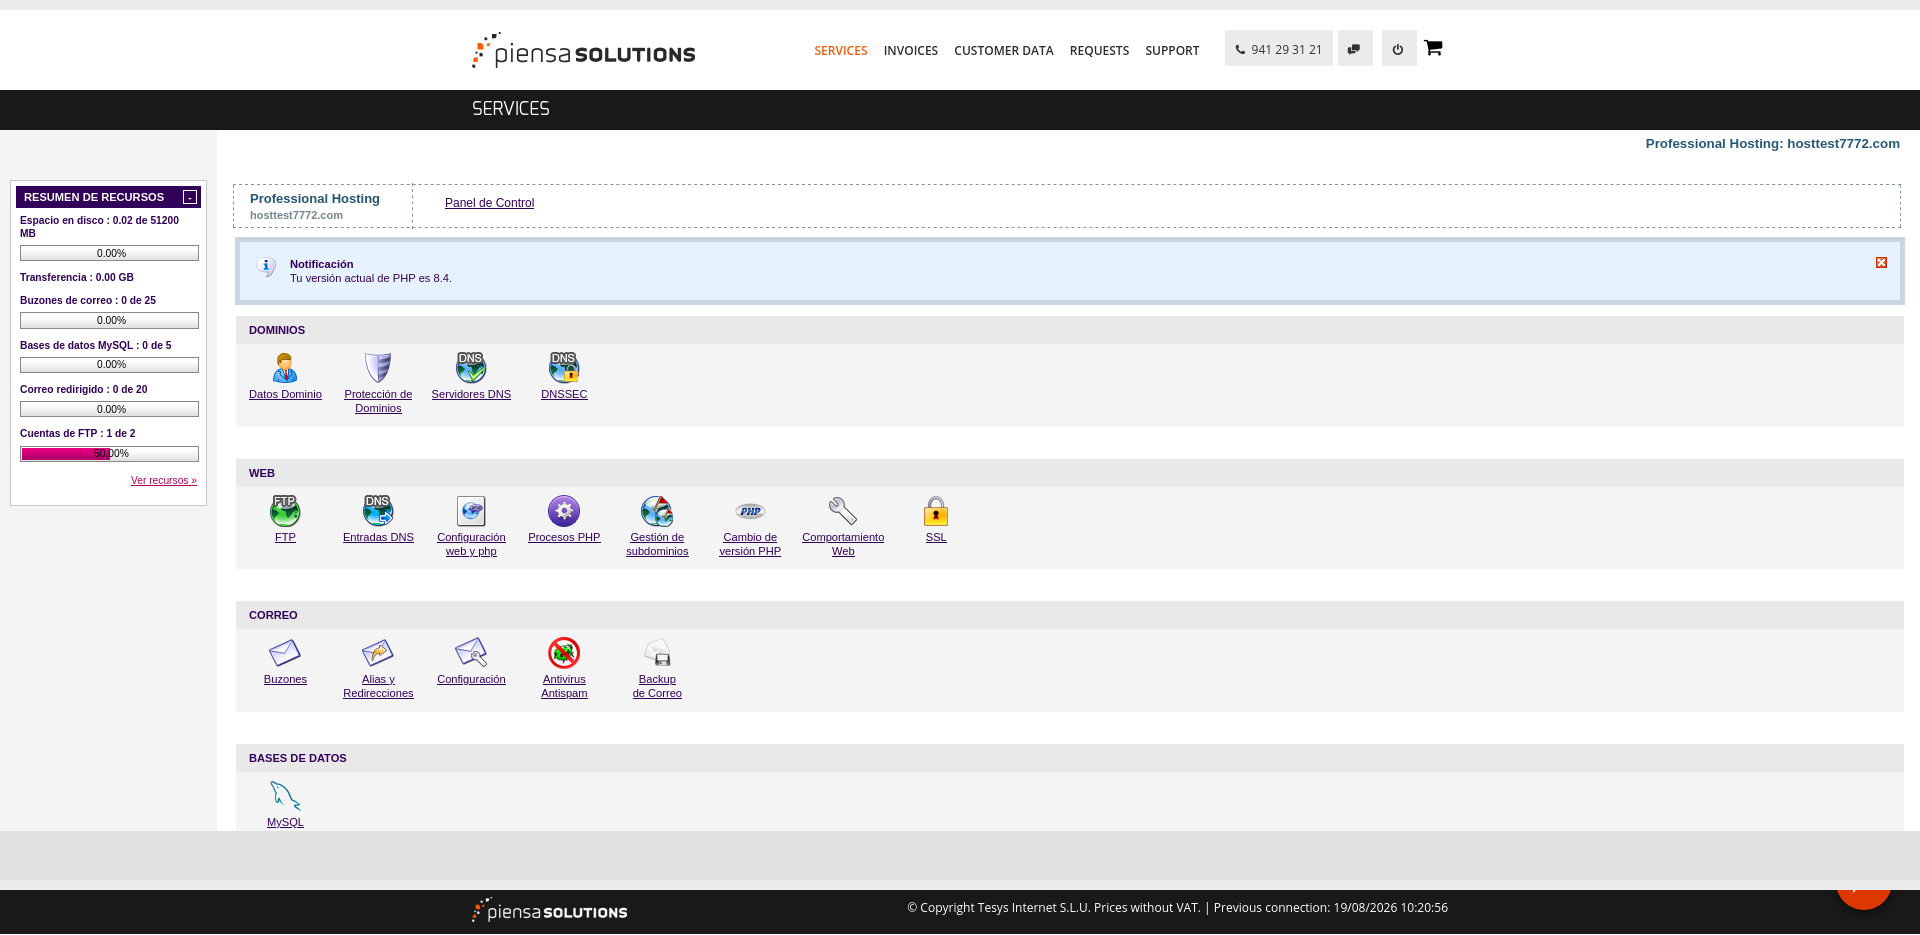The height and width of the screenshot is (935, 1920).
Task: Click the Espacio en disco progress bar
Action: pos(109,253)
